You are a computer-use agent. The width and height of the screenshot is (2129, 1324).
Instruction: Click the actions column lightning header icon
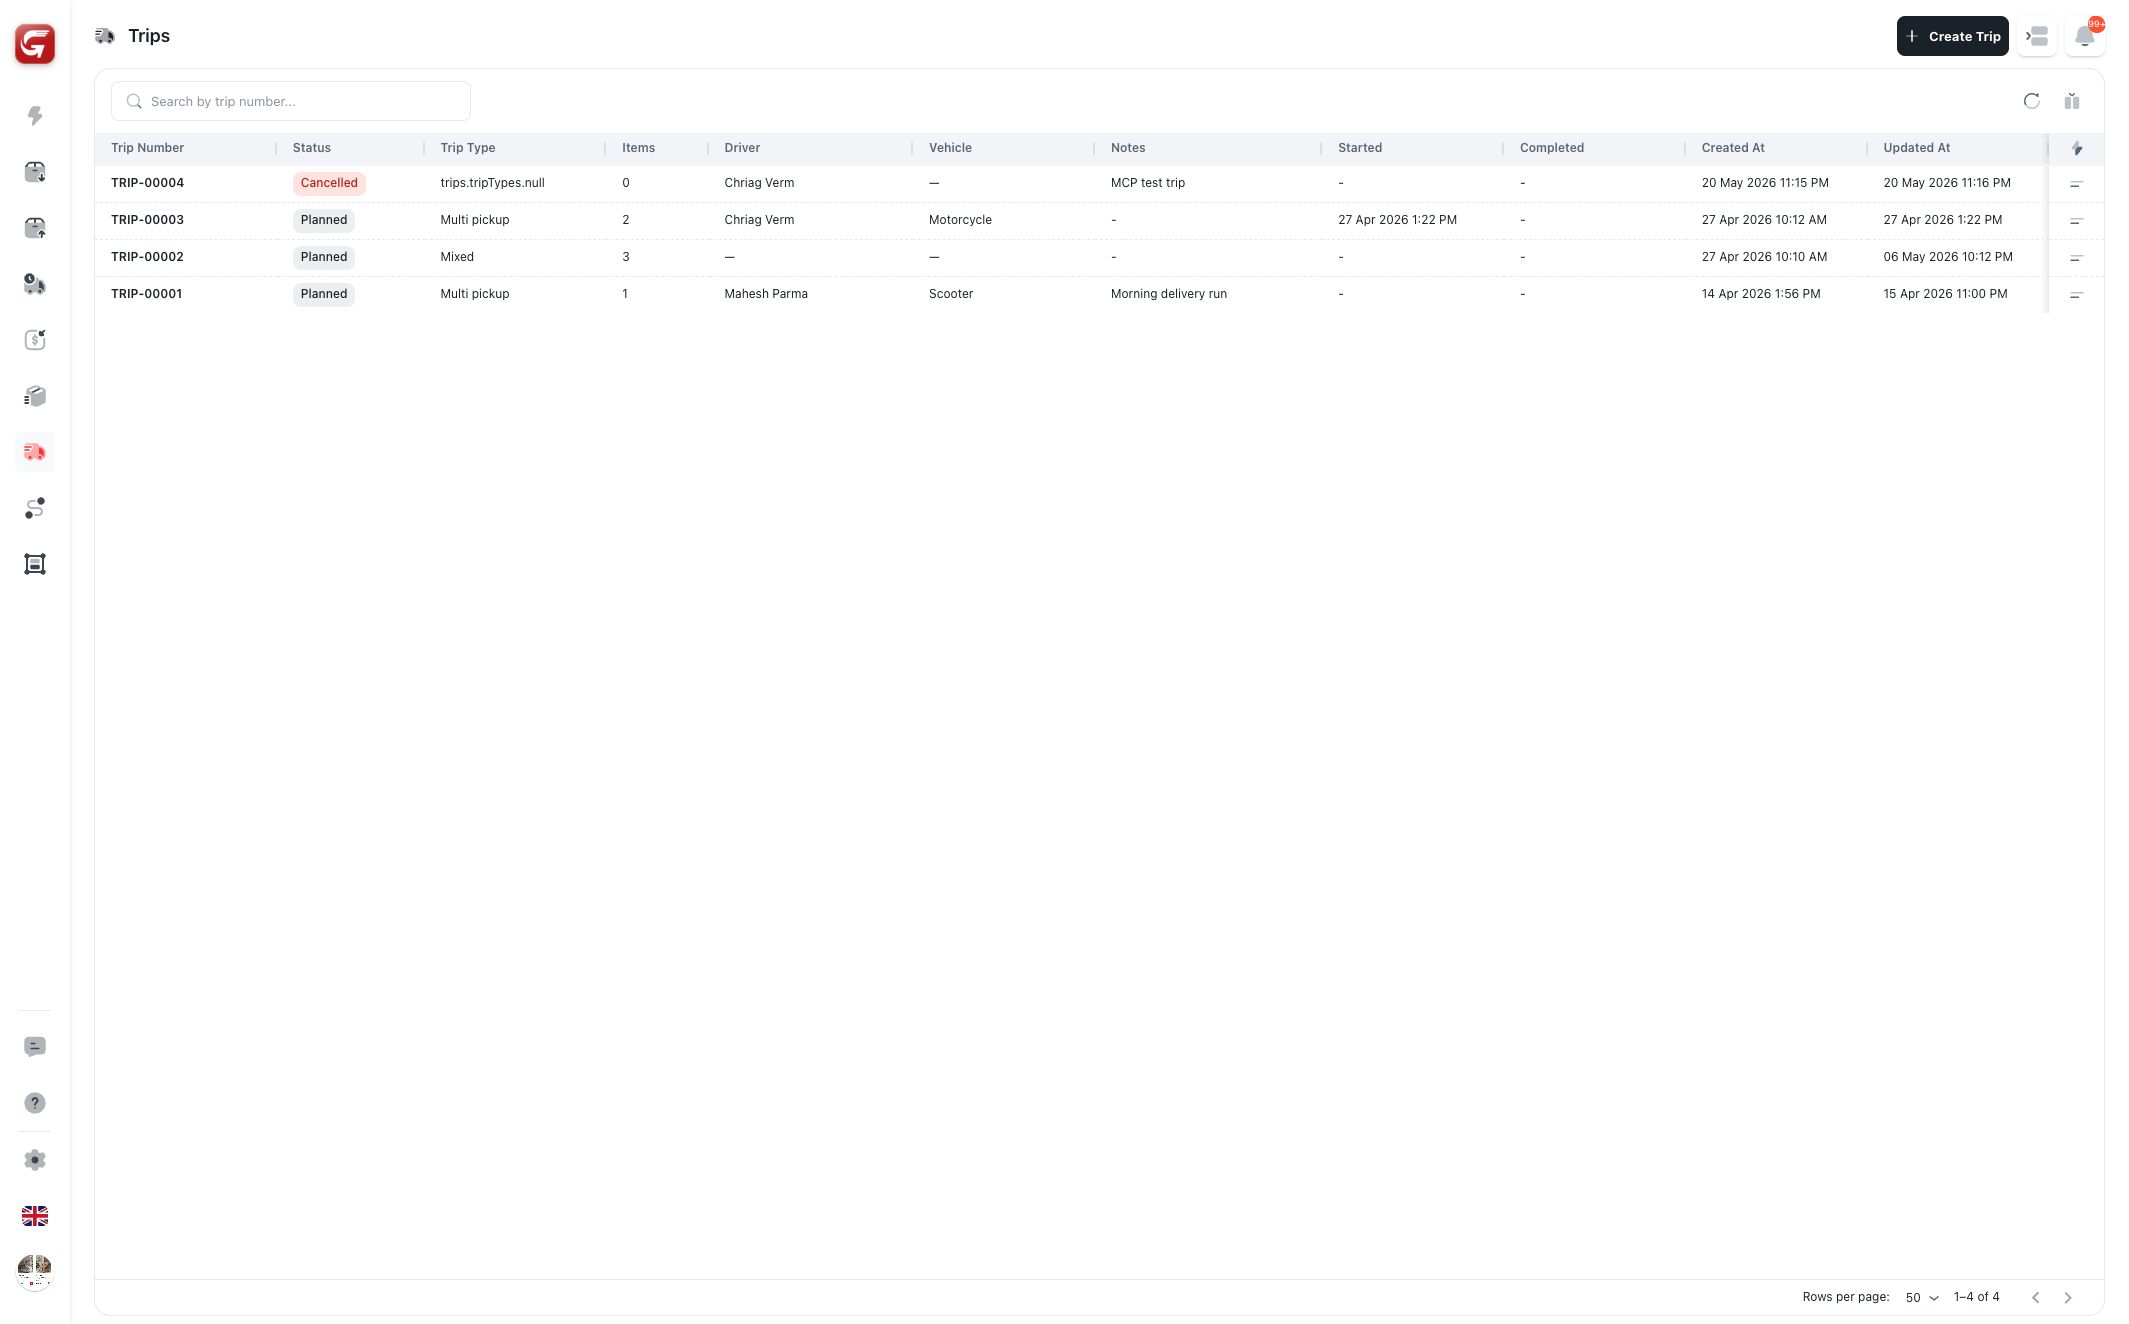coord(2077,148)
